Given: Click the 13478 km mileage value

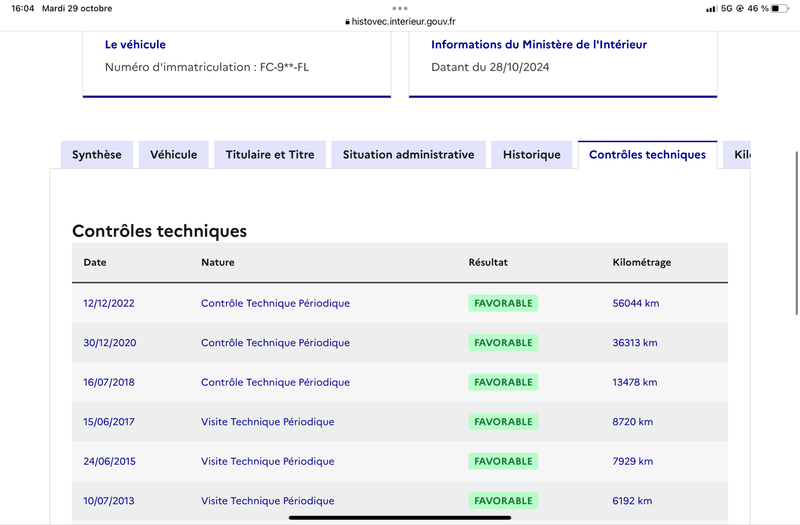Looking at the screenshot, I should [635, 382].
